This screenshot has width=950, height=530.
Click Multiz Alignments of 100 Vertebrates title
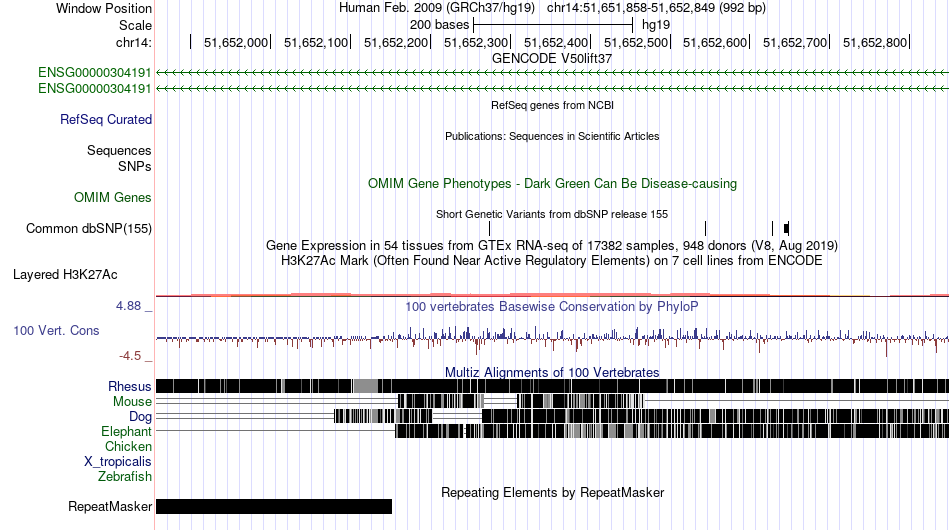[x=552, y=372]
